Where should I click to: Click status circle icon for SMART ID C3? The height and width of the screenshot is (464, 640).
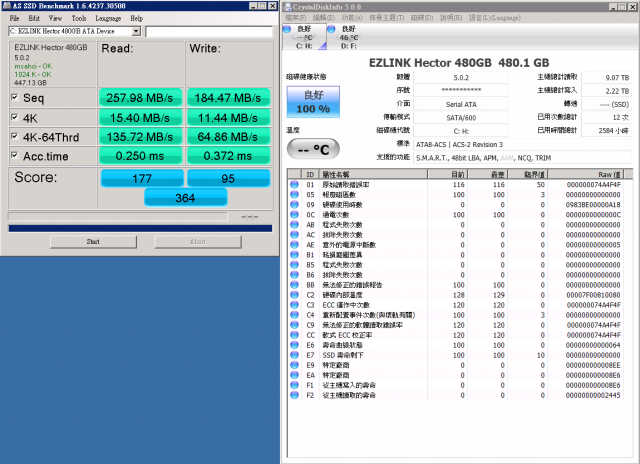click(294, 305)
